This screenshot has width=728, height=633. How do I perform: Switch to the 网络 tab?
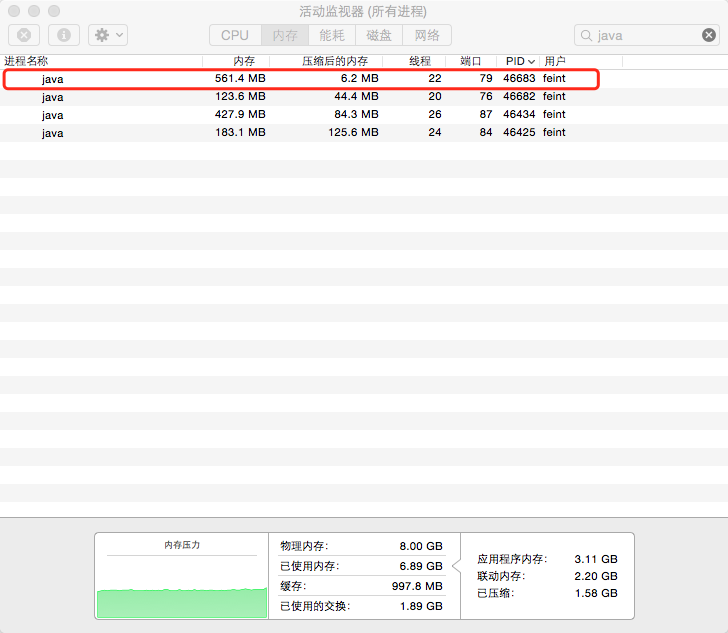click(x=427, y=35)
